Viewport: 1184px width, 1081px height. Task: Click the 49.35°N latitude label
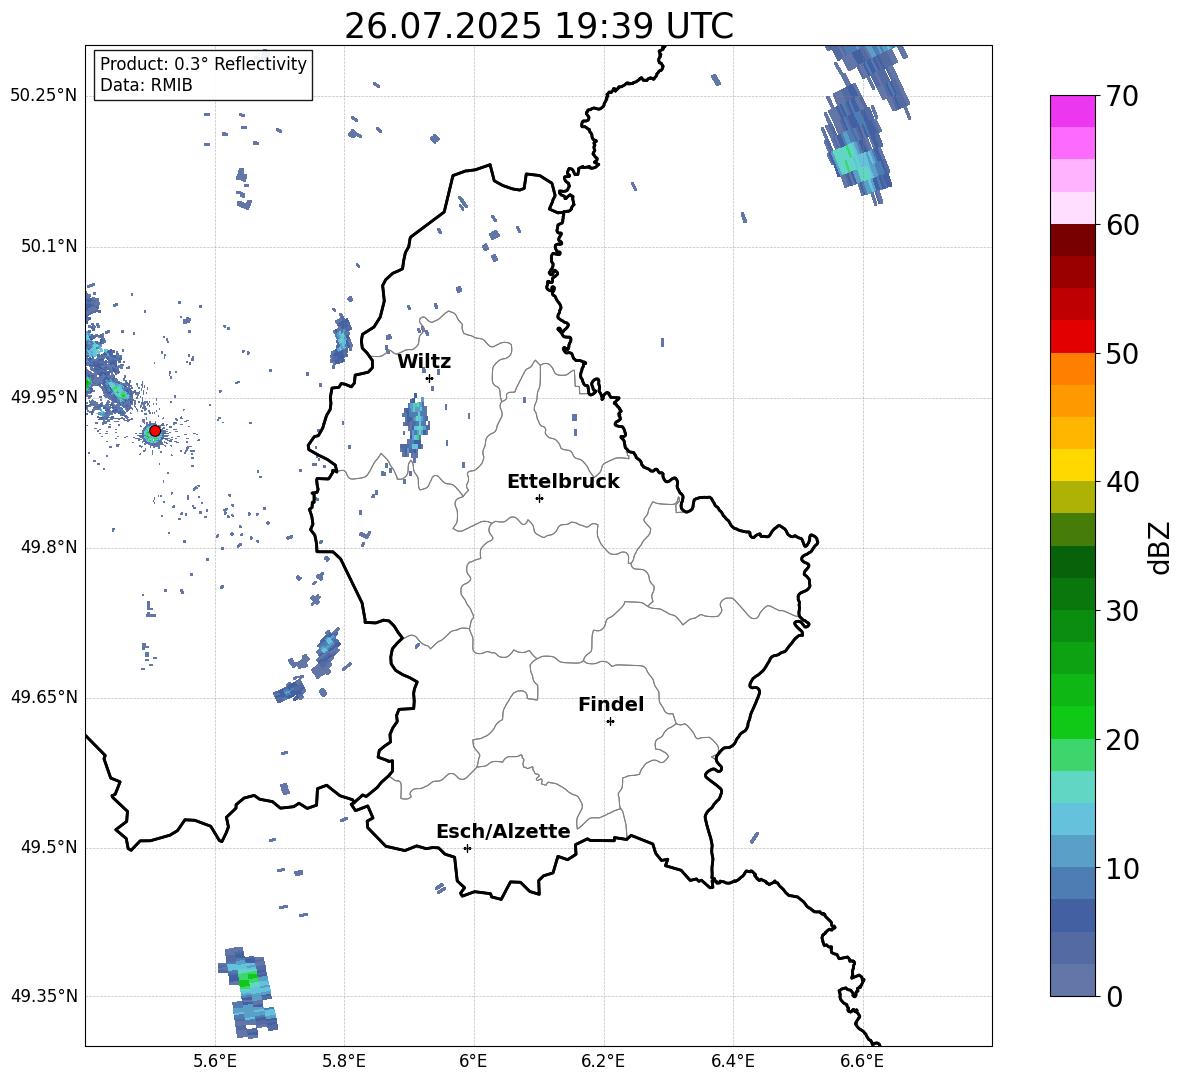pos(44,996)
